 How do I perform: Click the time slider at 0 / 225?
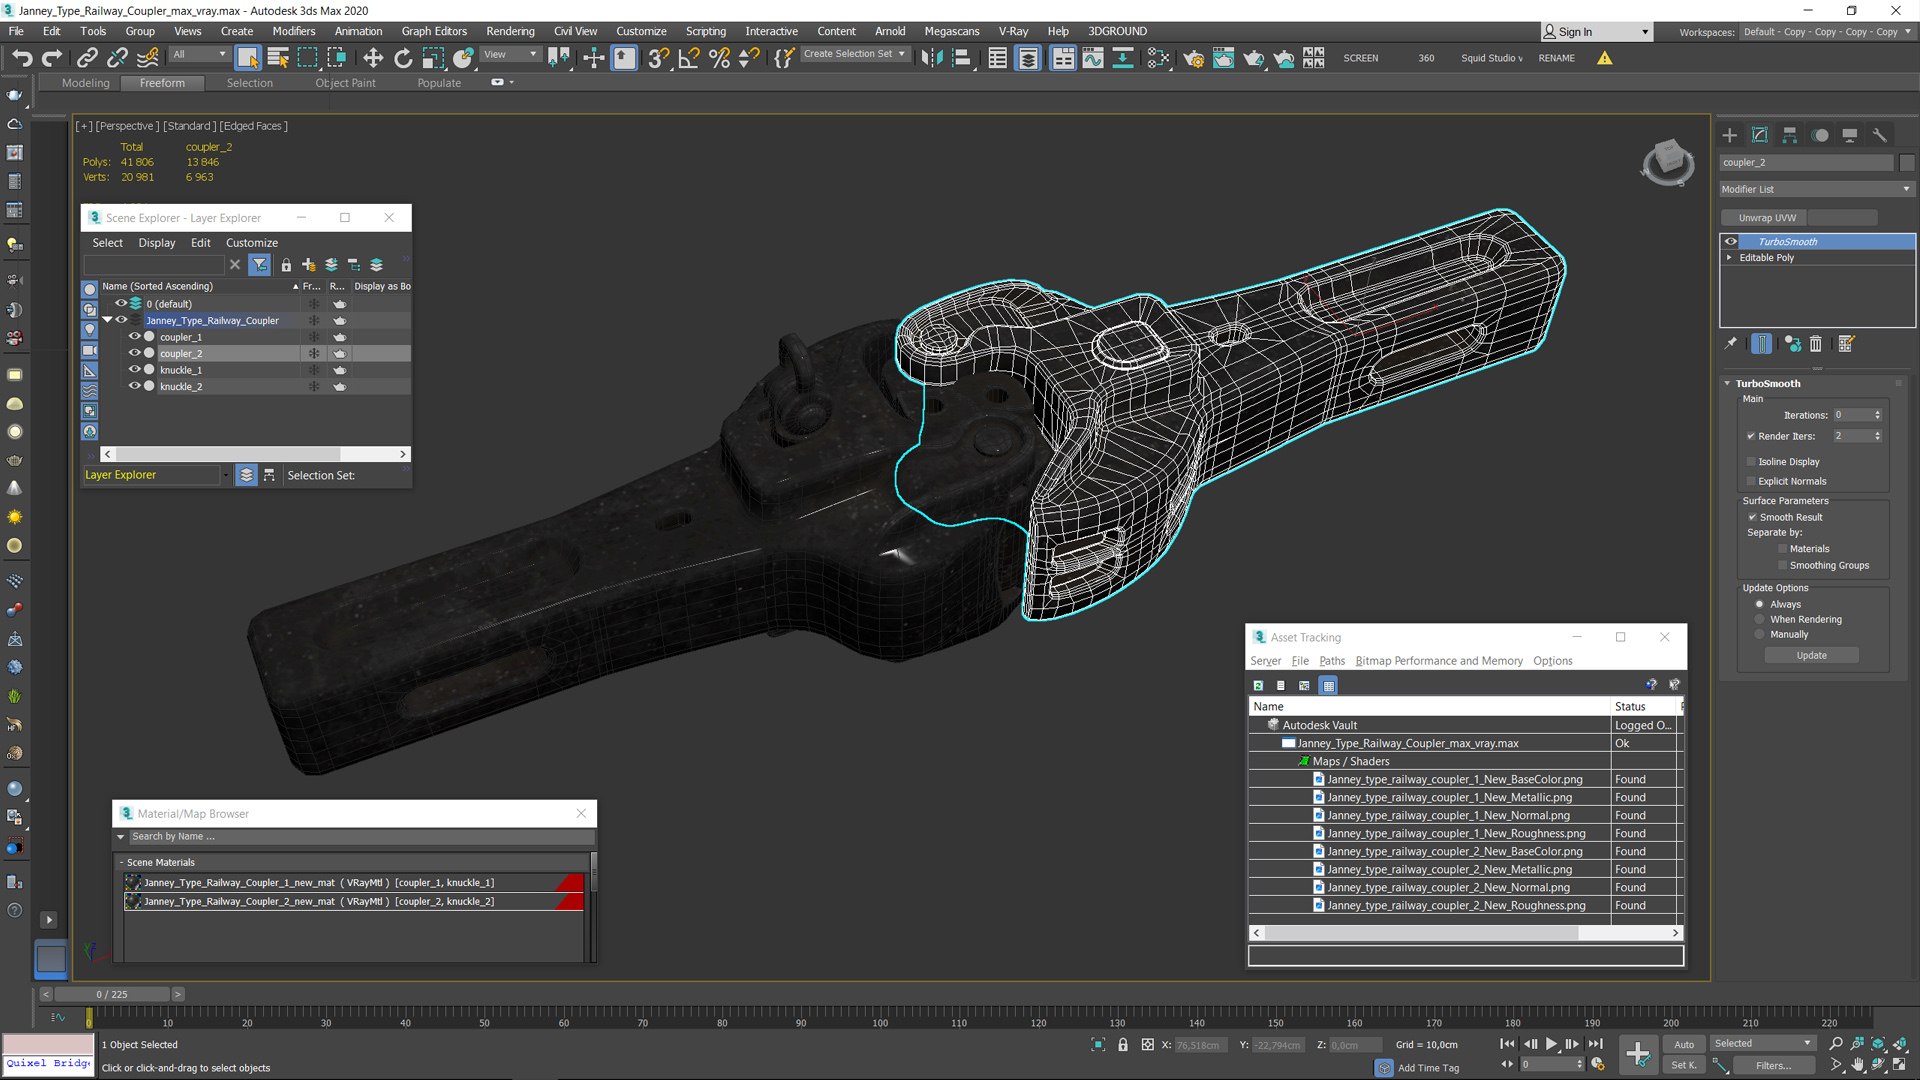tap(112, 994)
